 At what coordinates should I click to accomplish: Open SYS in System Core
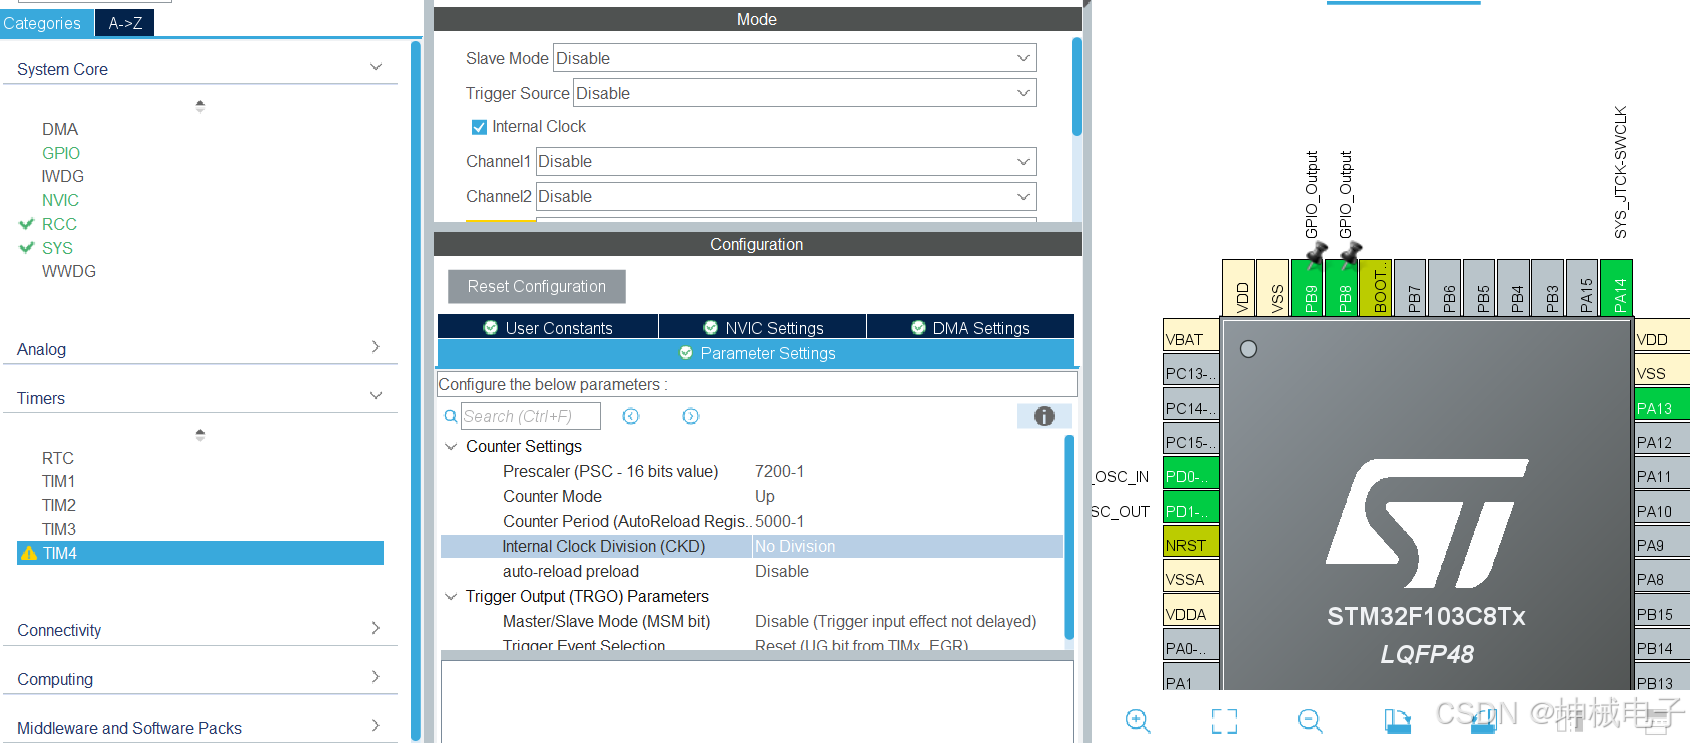coord(57,248)
